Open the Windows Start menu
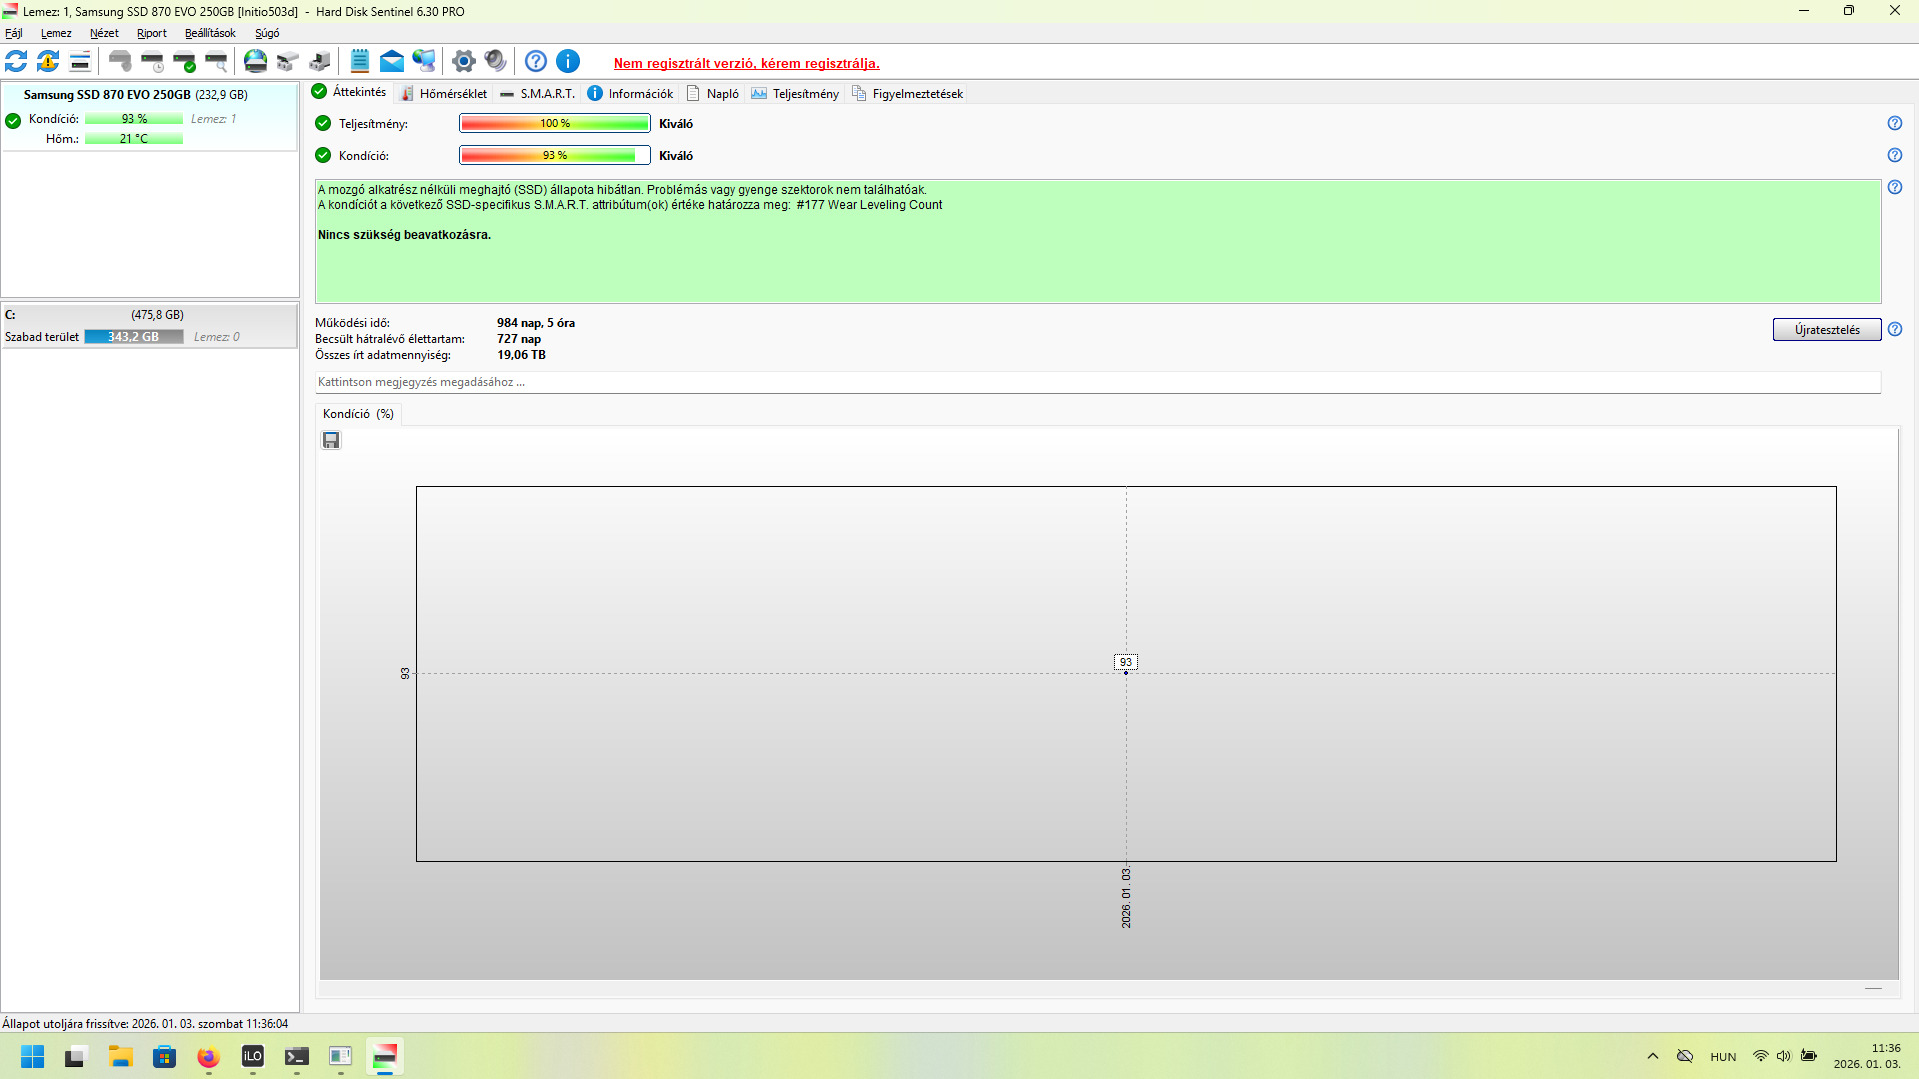The width and height of the screenshot is (1919, 1079). point(33,1056)
